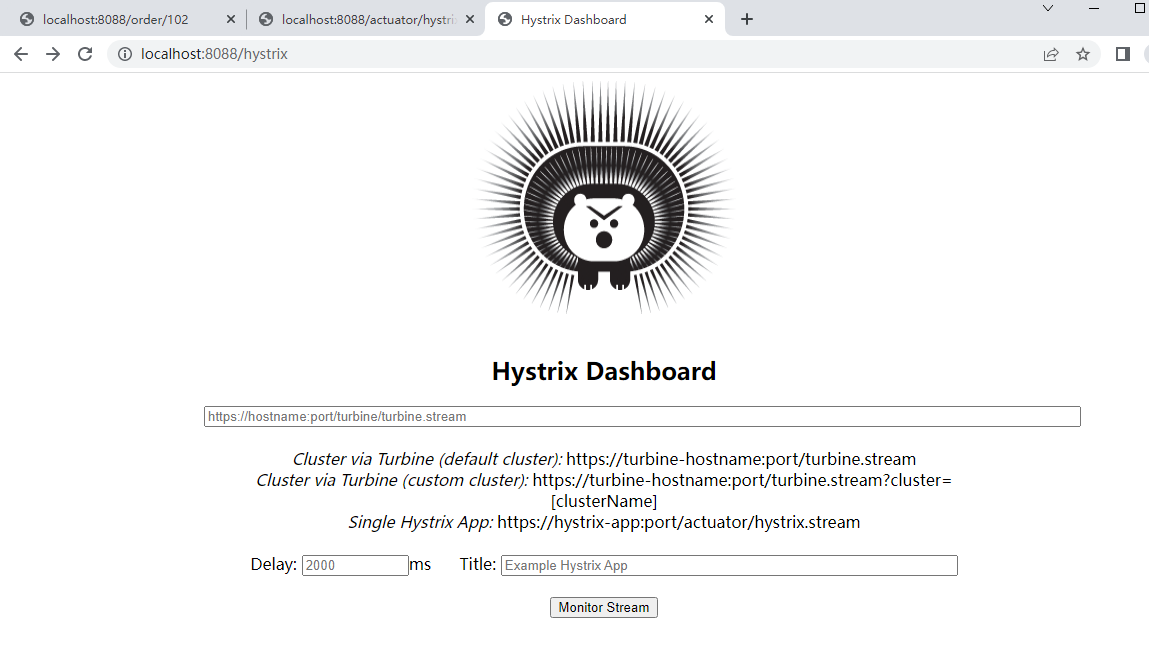Click the default cluster Turbine example URL
Image resolution: width=1149 pixels, height=647 pixels.
[741, 459]
